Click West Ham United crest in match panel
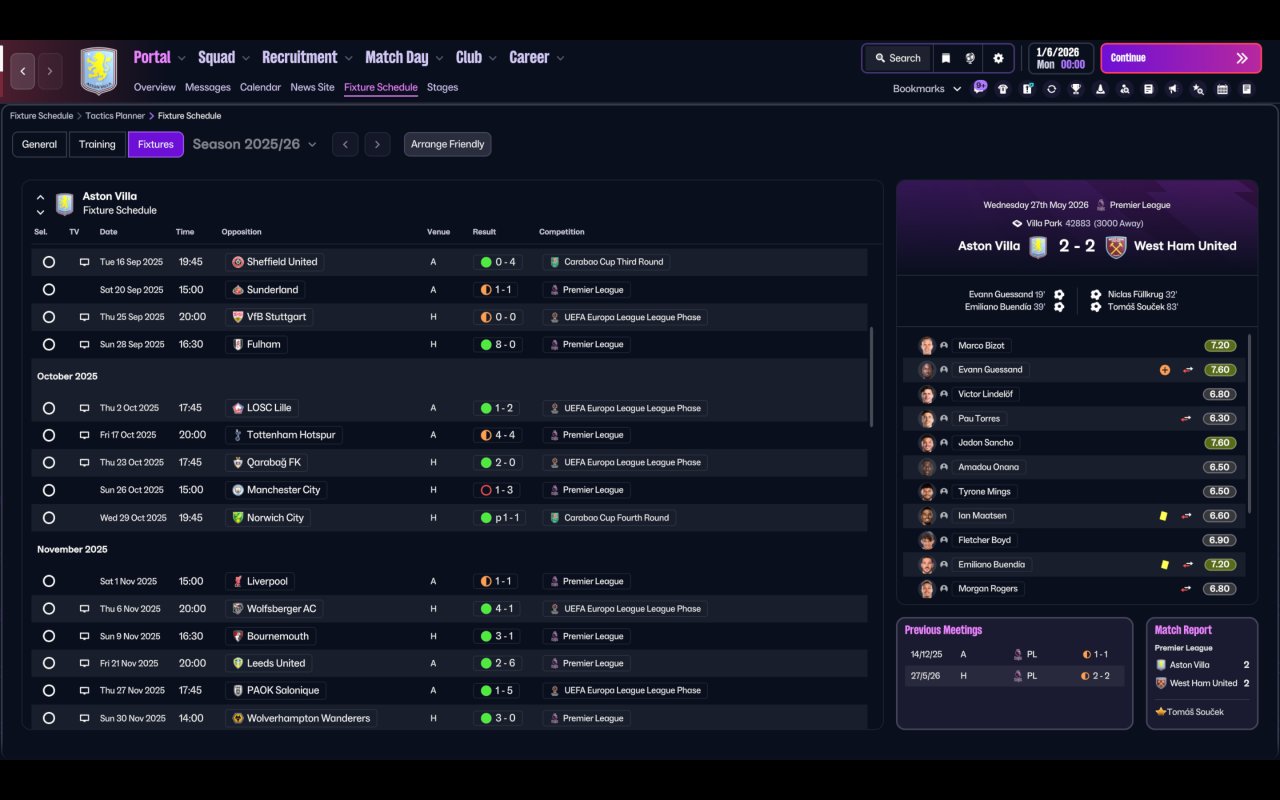 [x=1116, y=246]
